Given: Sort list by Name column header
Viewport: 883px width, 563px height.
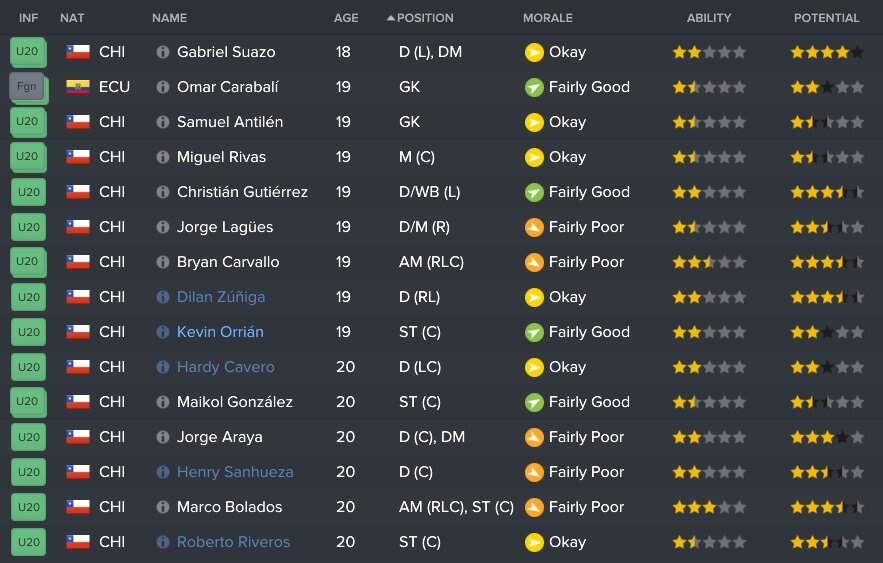Looking at the screenshot, I should [170, 18].
